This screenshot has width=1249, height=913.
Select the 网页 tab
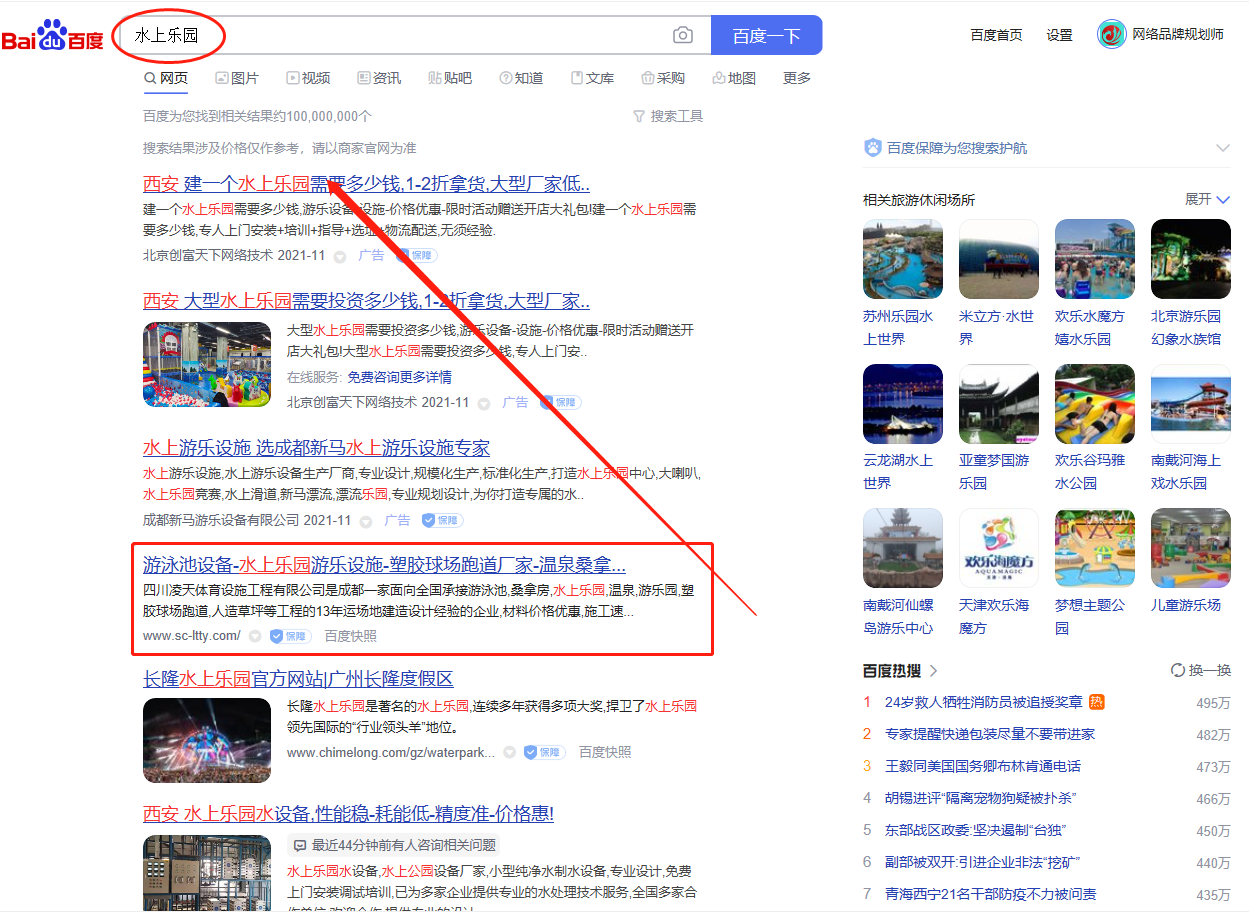(166, 78)
